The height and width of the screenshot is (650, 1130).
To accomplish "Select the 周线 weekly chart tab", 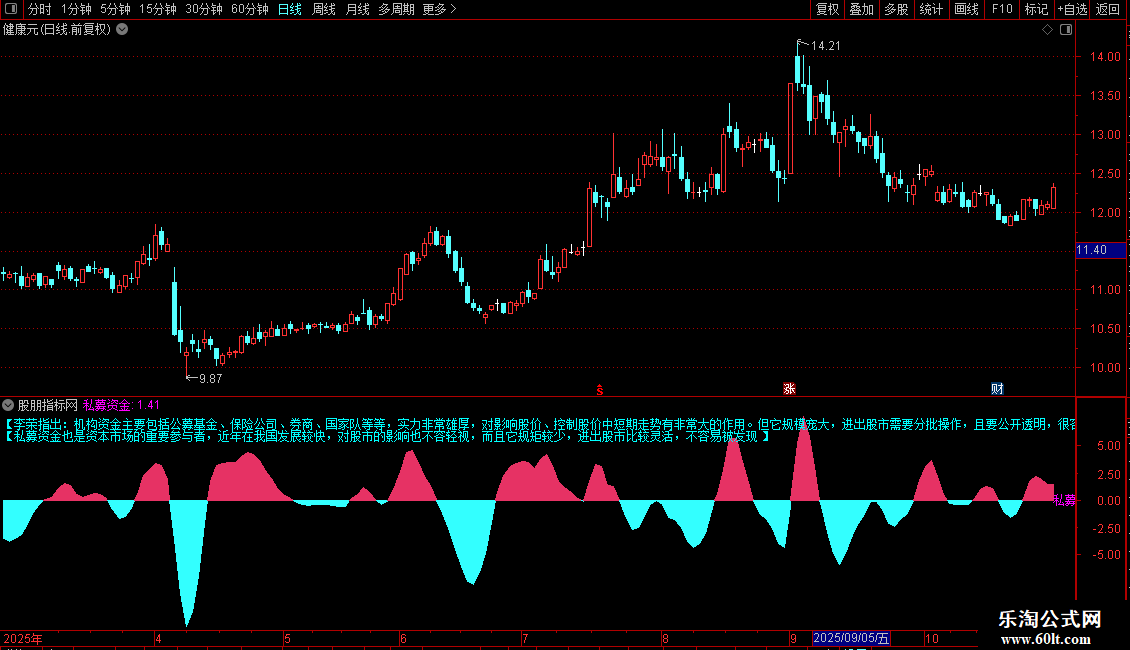I will pyautogui.click(x=324, y=9).
